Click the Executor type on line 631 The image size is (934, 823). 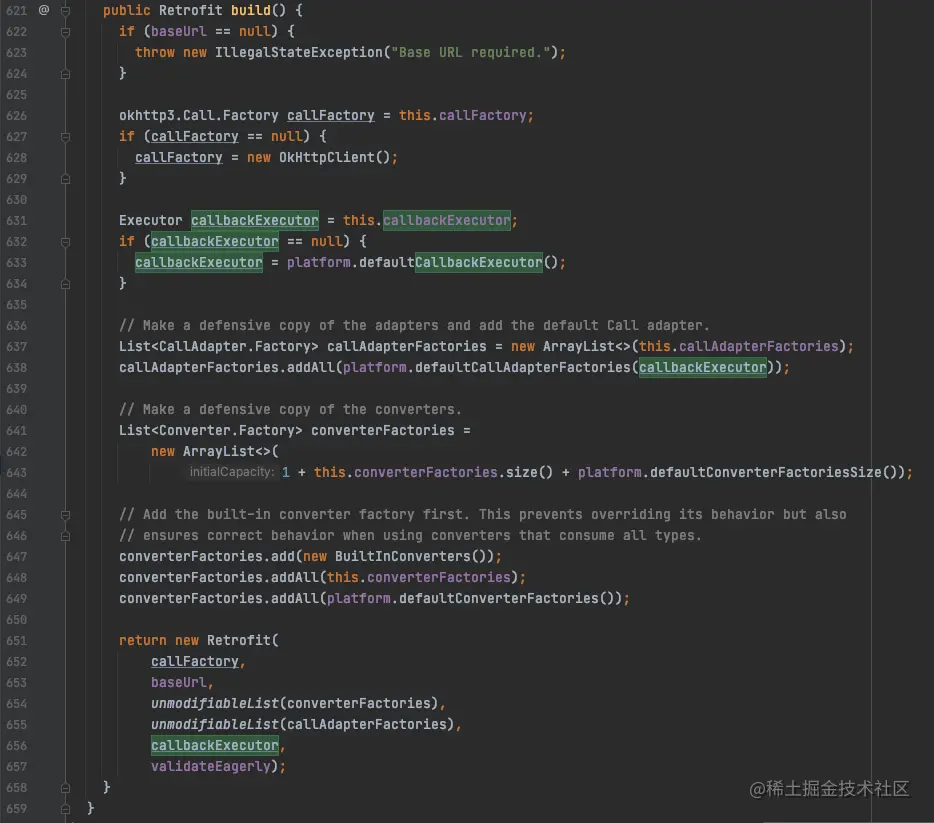click(x=151, y=220)
